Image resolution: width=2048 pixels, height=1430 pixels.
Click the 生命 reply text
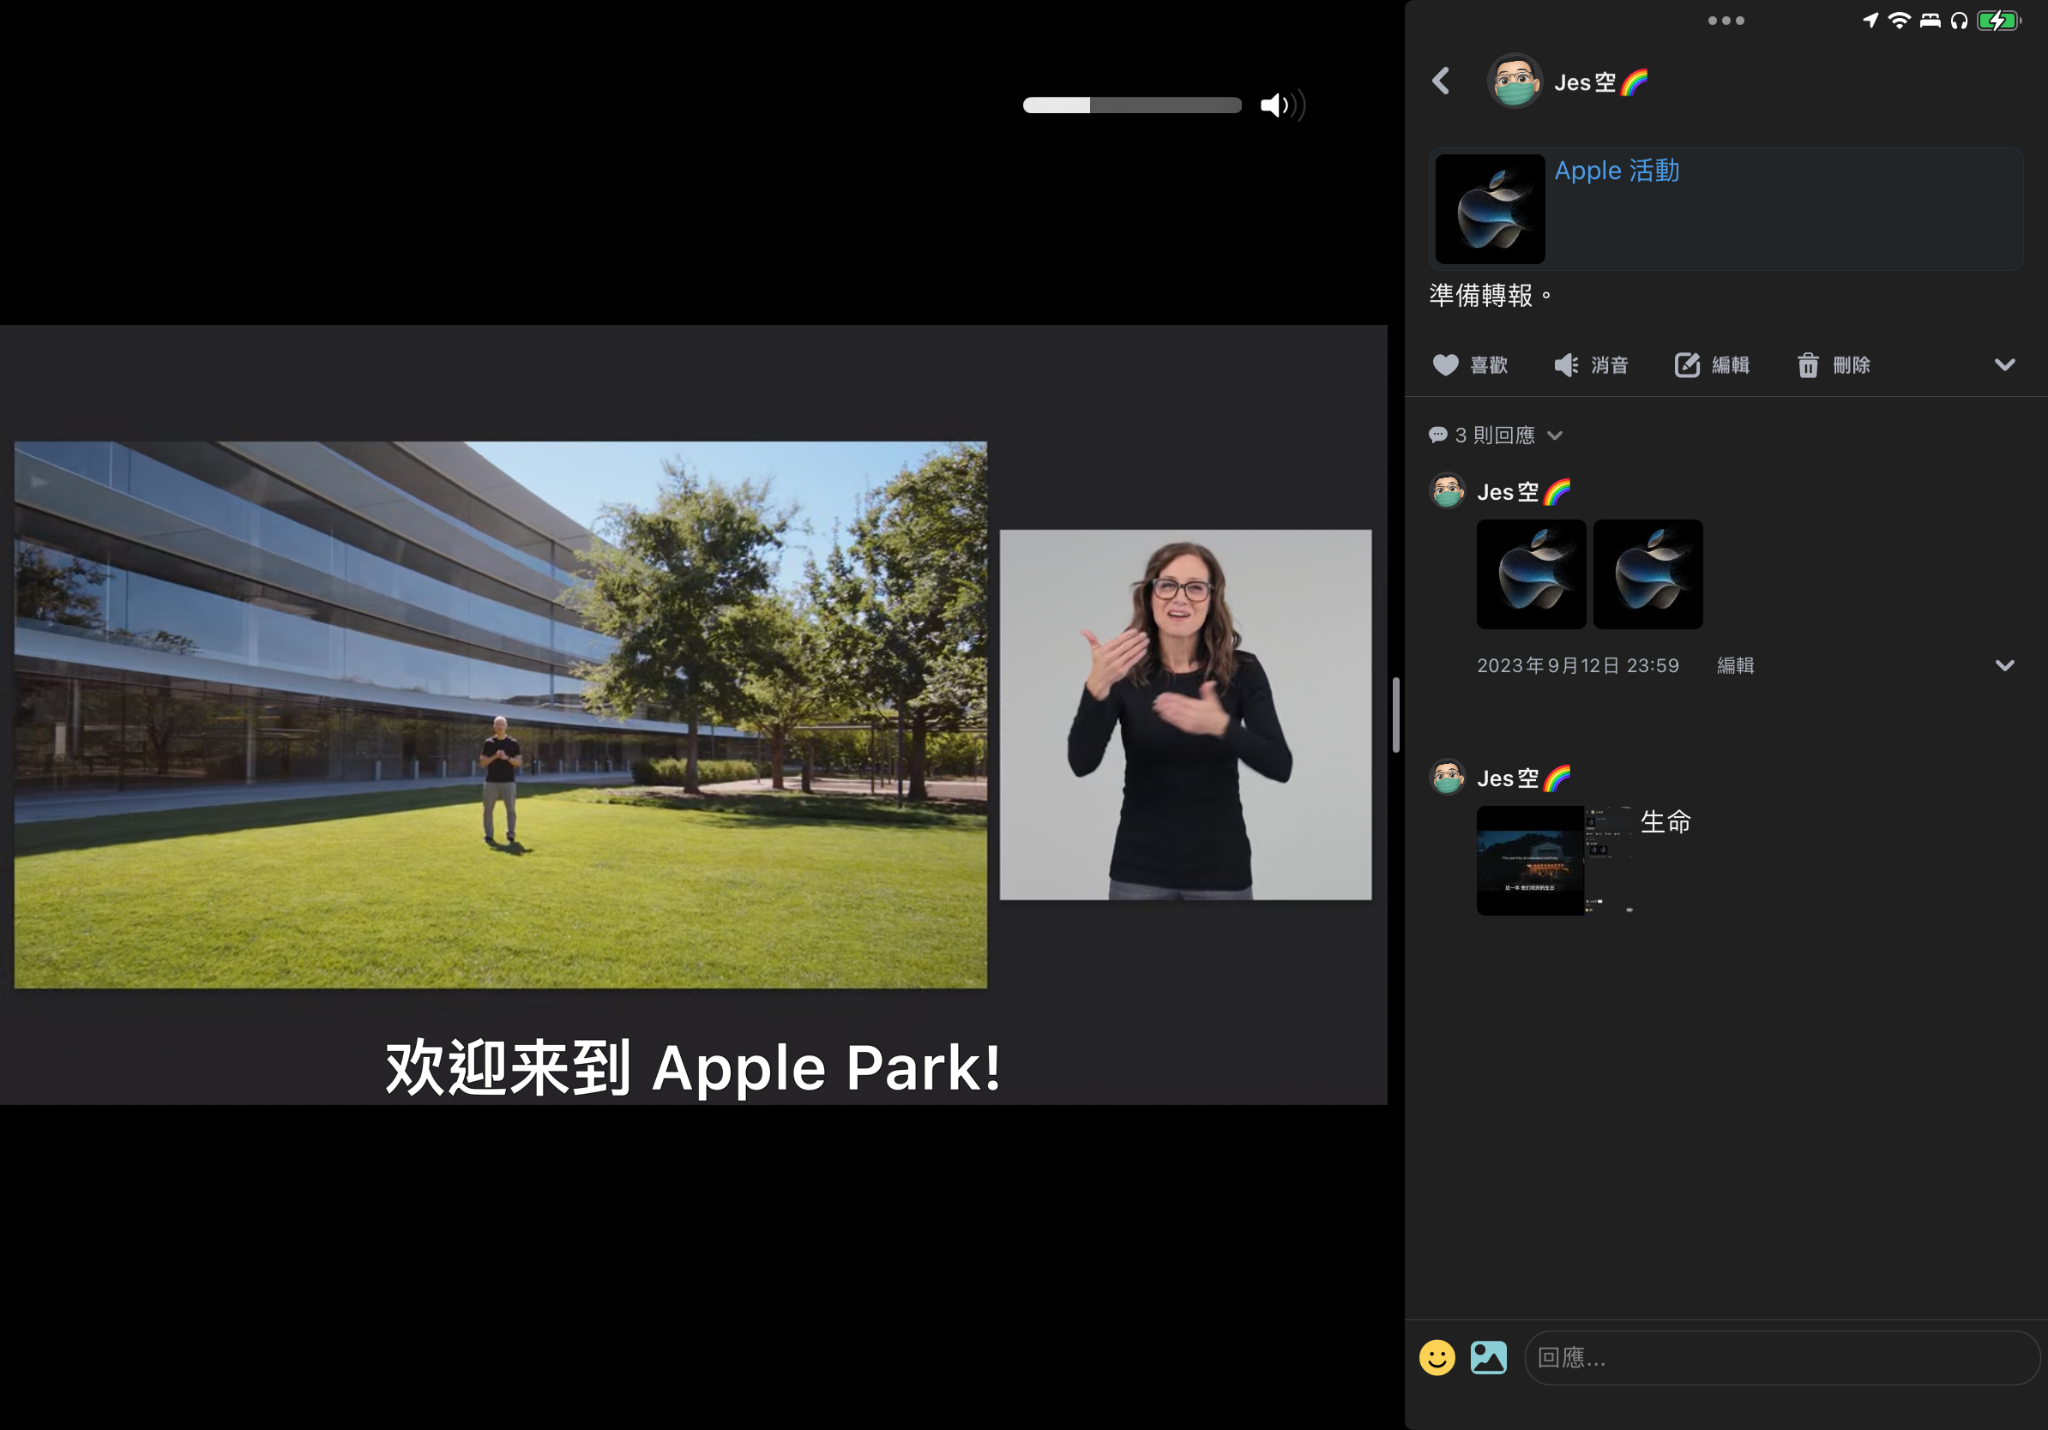pyautogui.click(x=1666, y=822)
